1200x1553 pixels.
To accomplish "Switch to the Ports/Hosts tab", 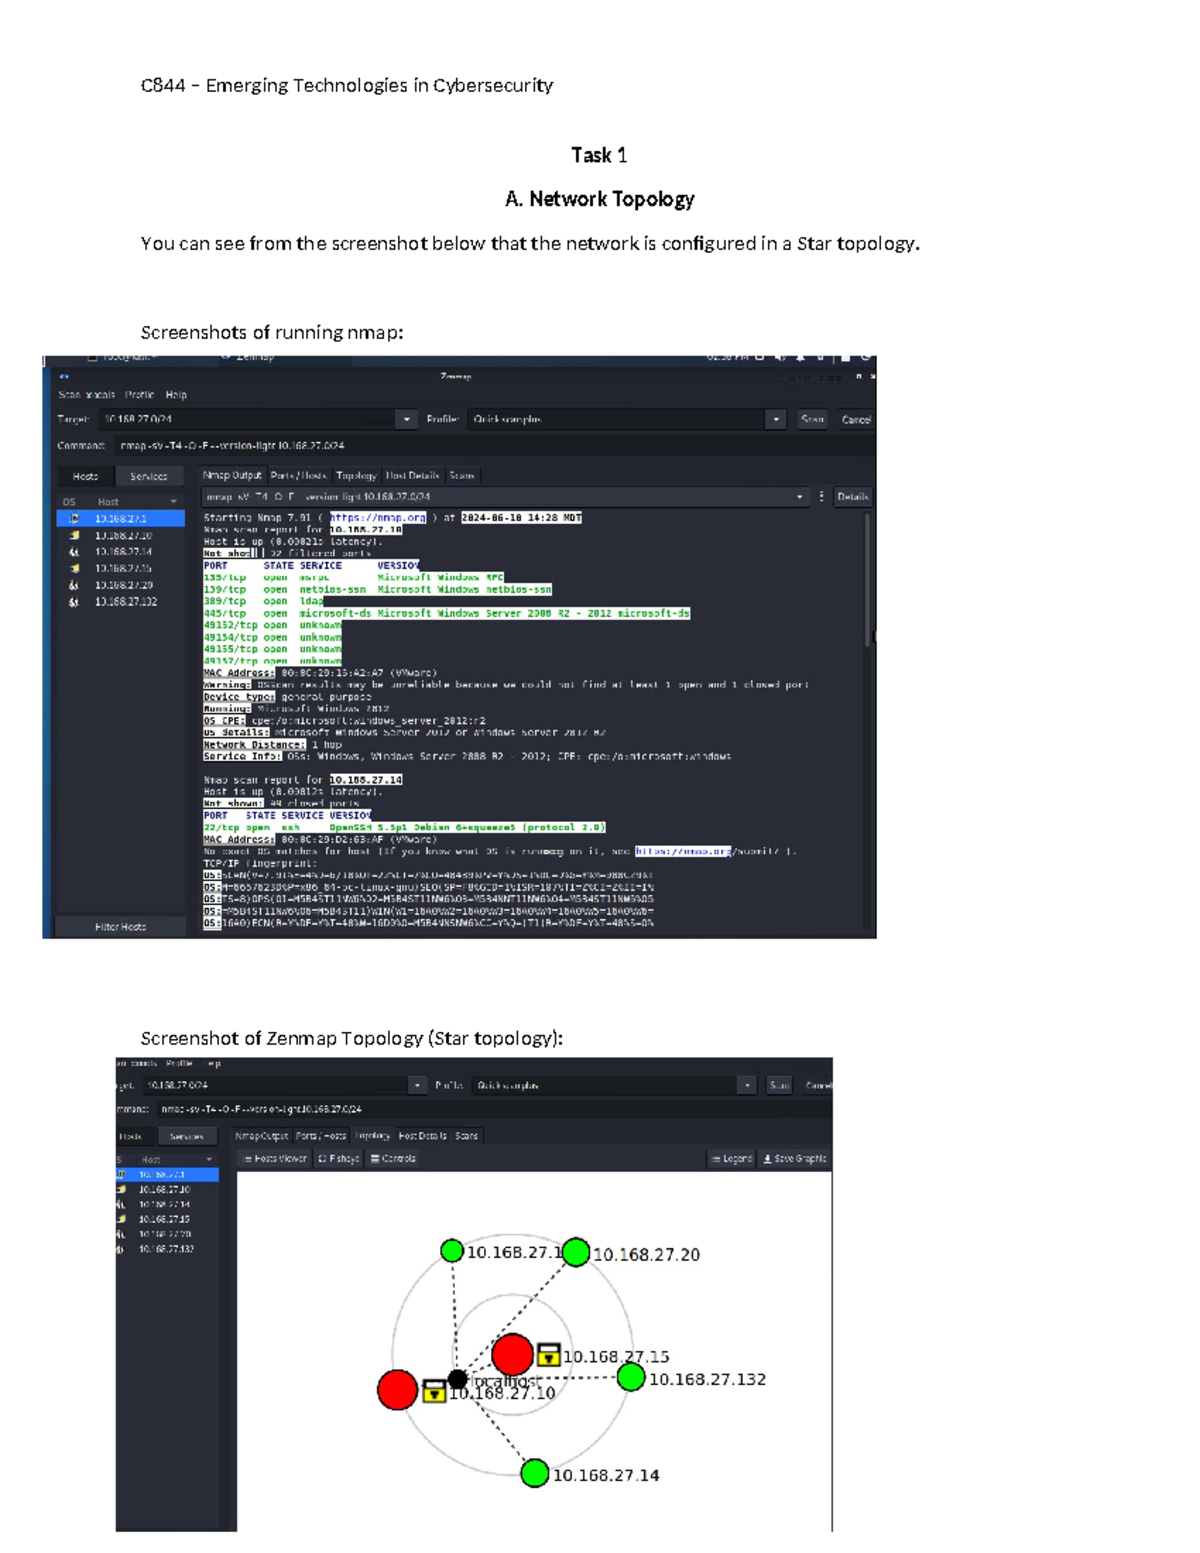I will pos(299,476).
